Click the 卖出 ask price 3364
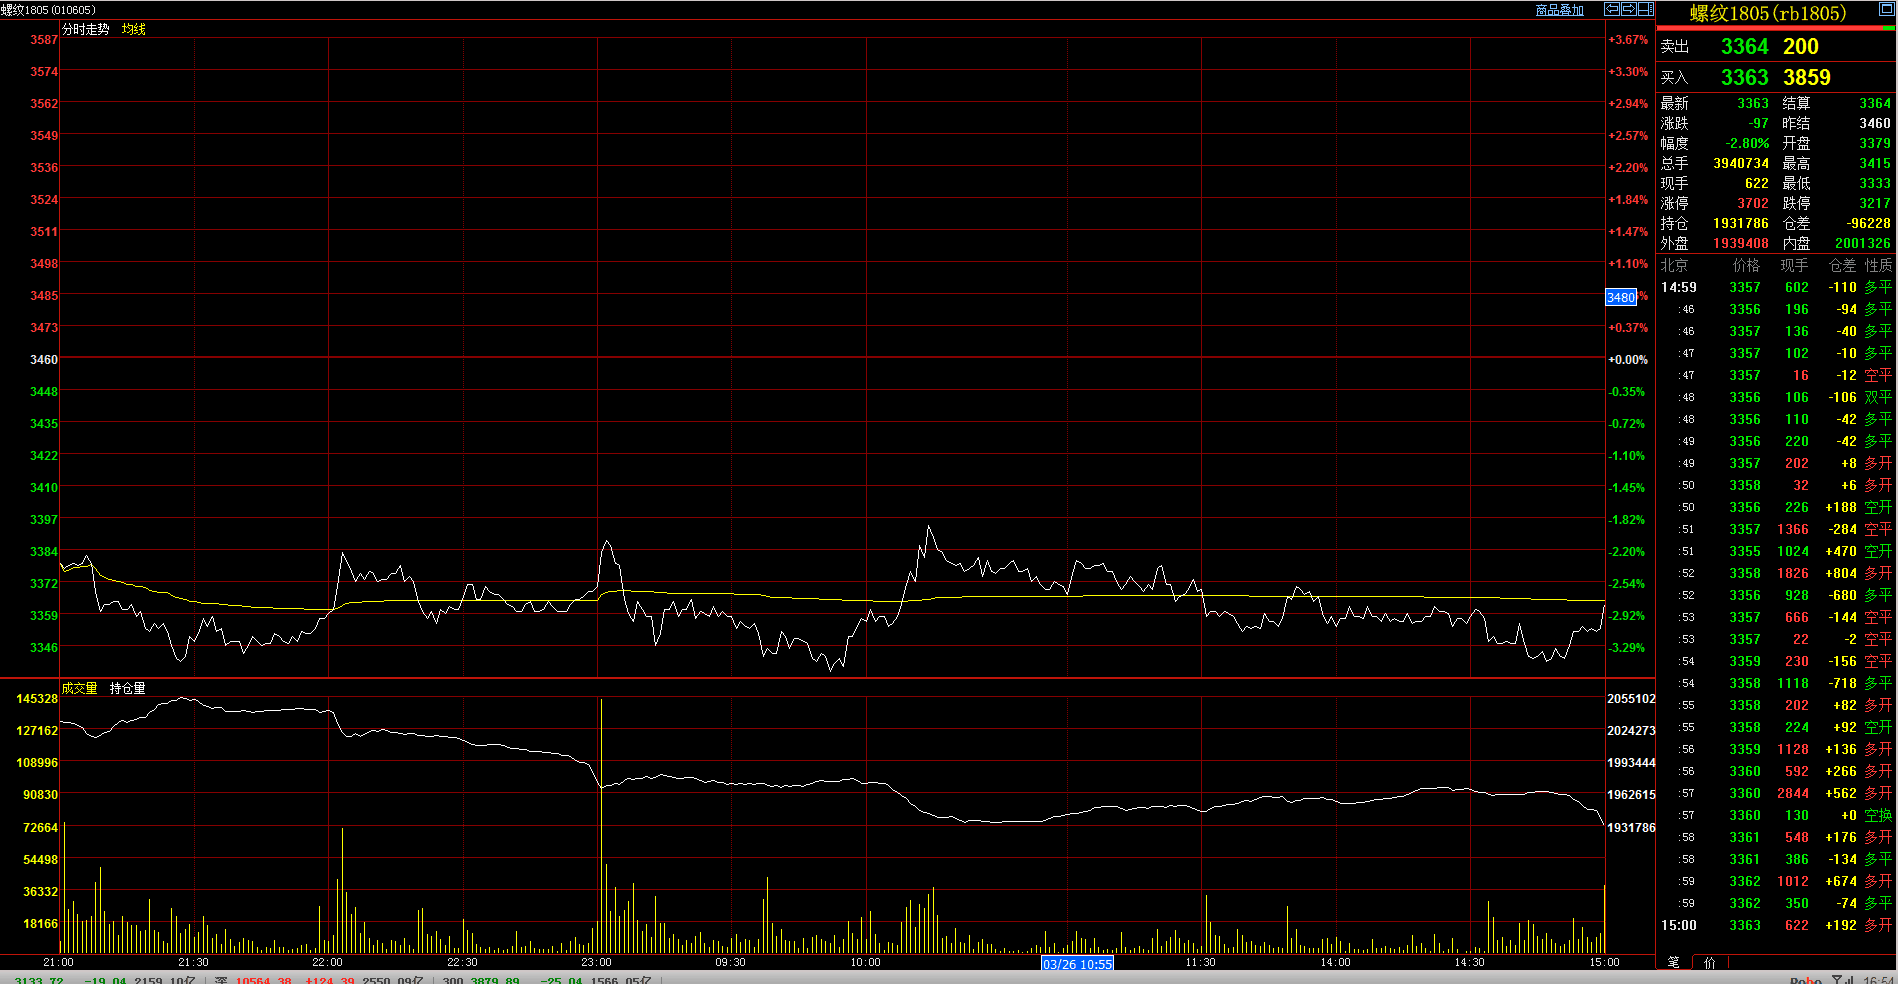The height and width of the screenshot is (984, 1898). click(1744, 46)
